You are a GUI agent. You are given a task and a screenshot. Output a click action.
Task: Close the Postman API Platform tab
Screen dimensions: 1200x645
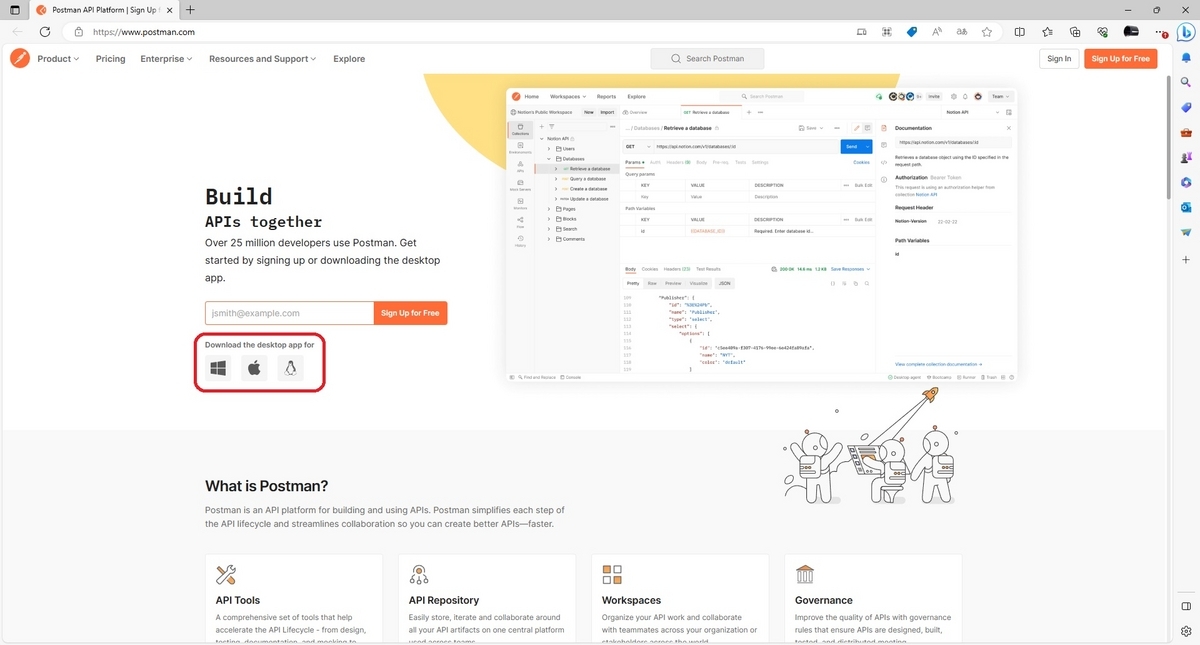point(169,10)
